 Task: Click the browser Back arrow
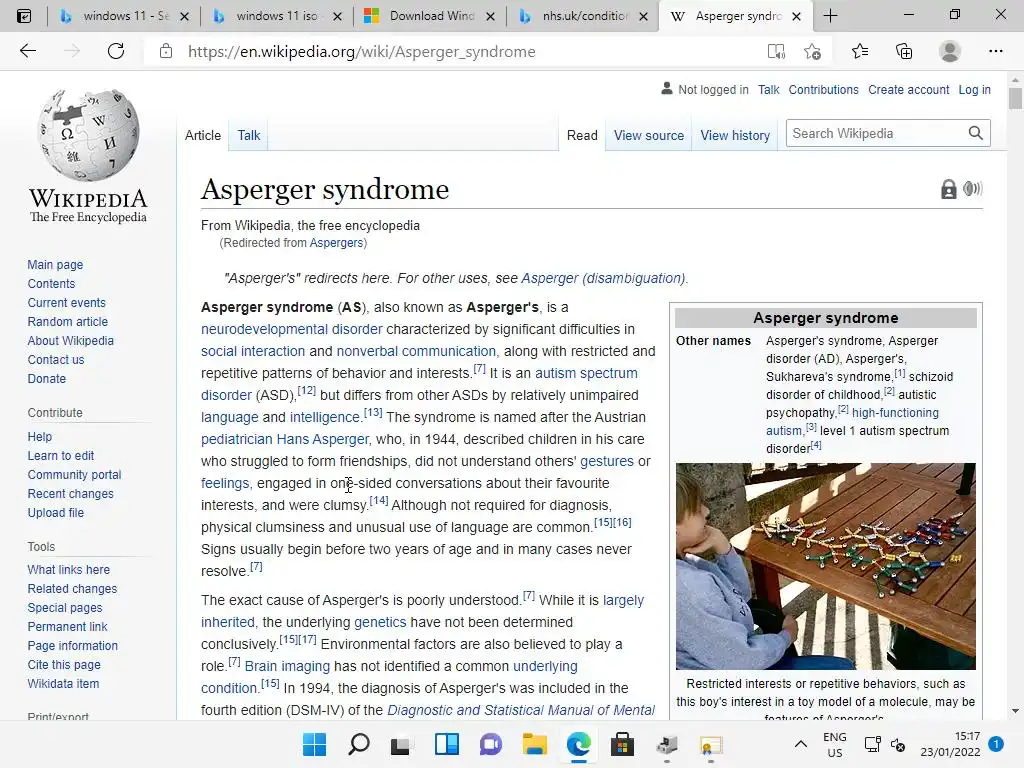pyautogui.click(x=27, y=51)
